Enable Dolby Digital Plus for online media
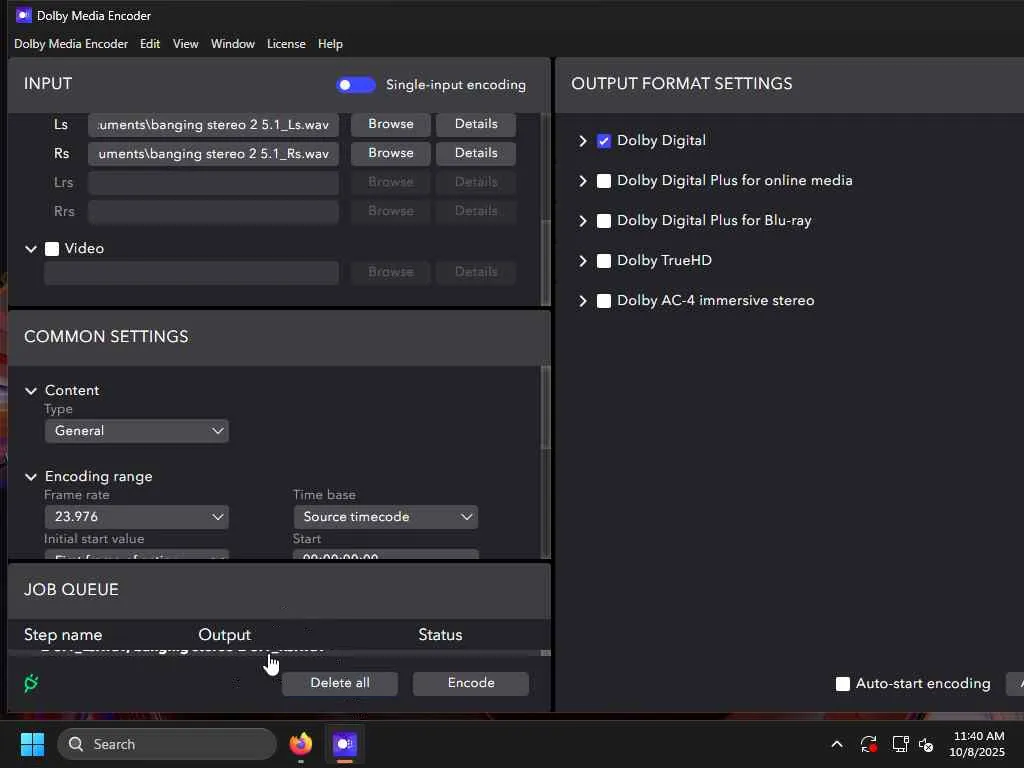The width and height of the screenshot is (1024, 768). (x=604, y=181)
